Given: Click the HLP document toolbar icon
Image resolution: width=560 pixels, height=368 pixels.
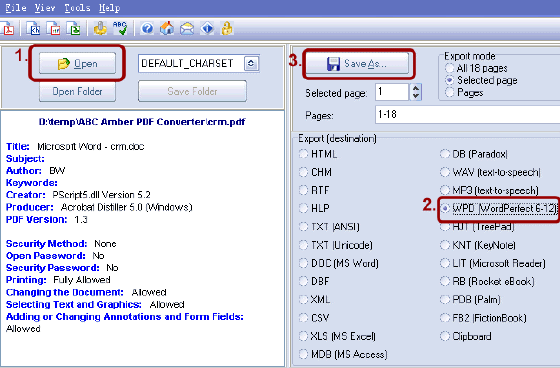Looking at the screenshot, I should pyautogui.click(x=54, y=29).
